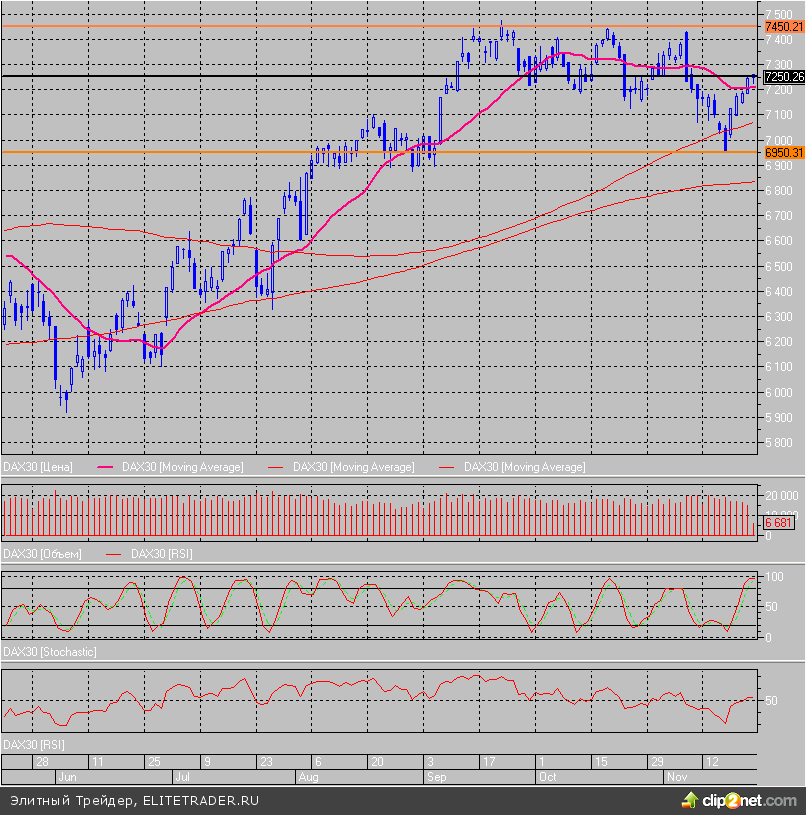
Task: Select the 7450.21 resistance price label
Action: (x=783, y=26)
